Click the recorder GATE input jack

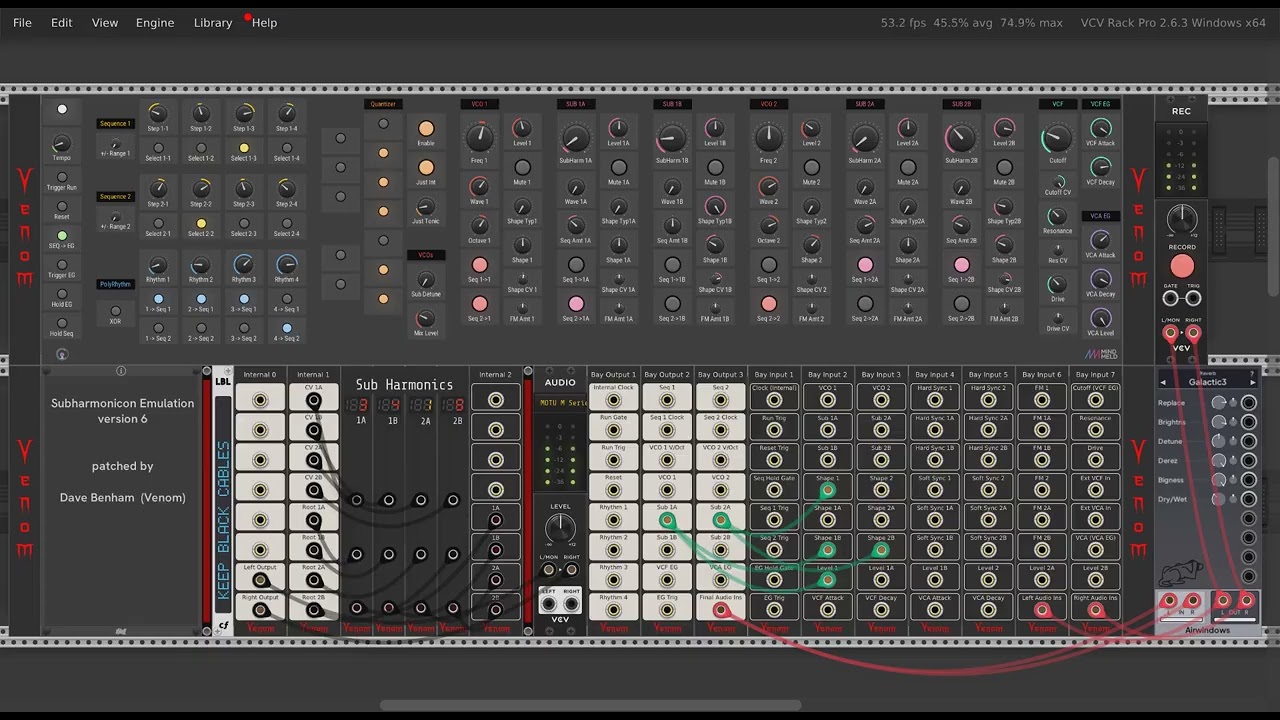(x=1171, y=298)
